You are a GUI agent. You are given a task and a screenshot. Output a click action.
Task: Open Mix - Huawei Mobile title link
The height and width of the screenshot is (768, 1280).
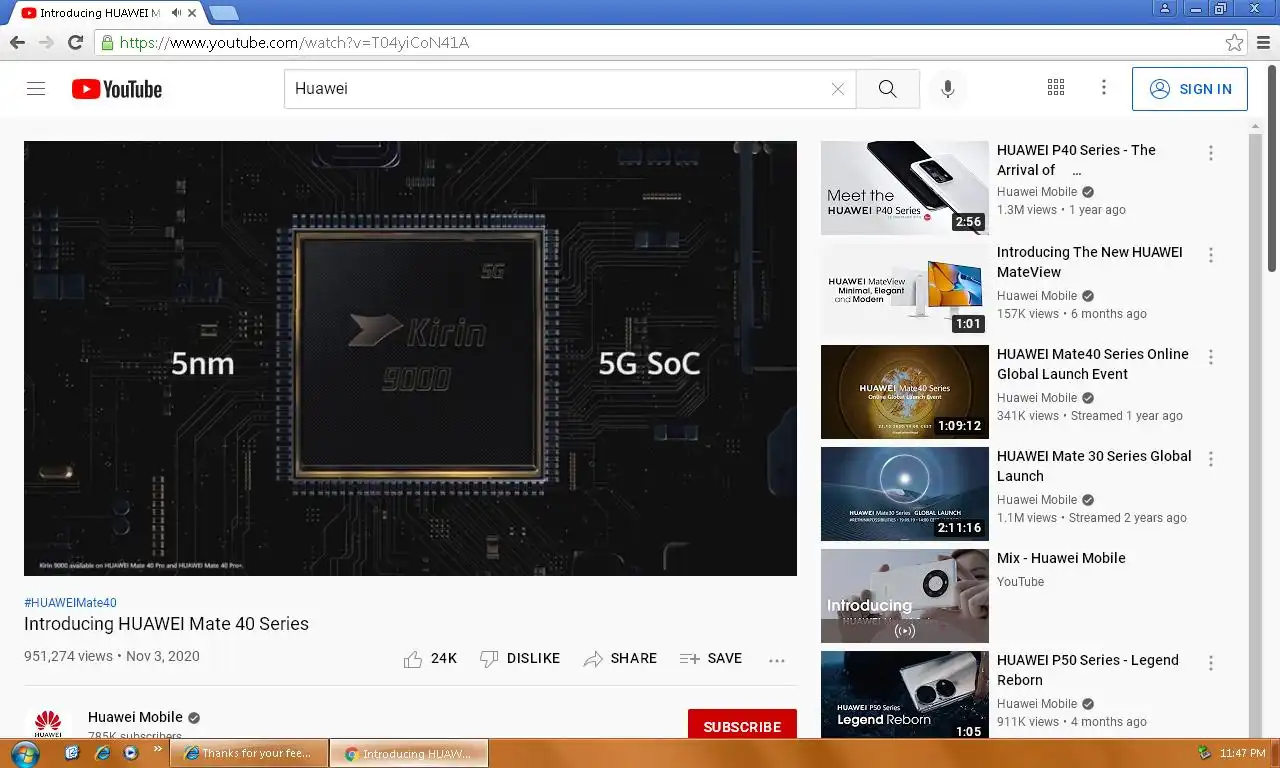1061,558
